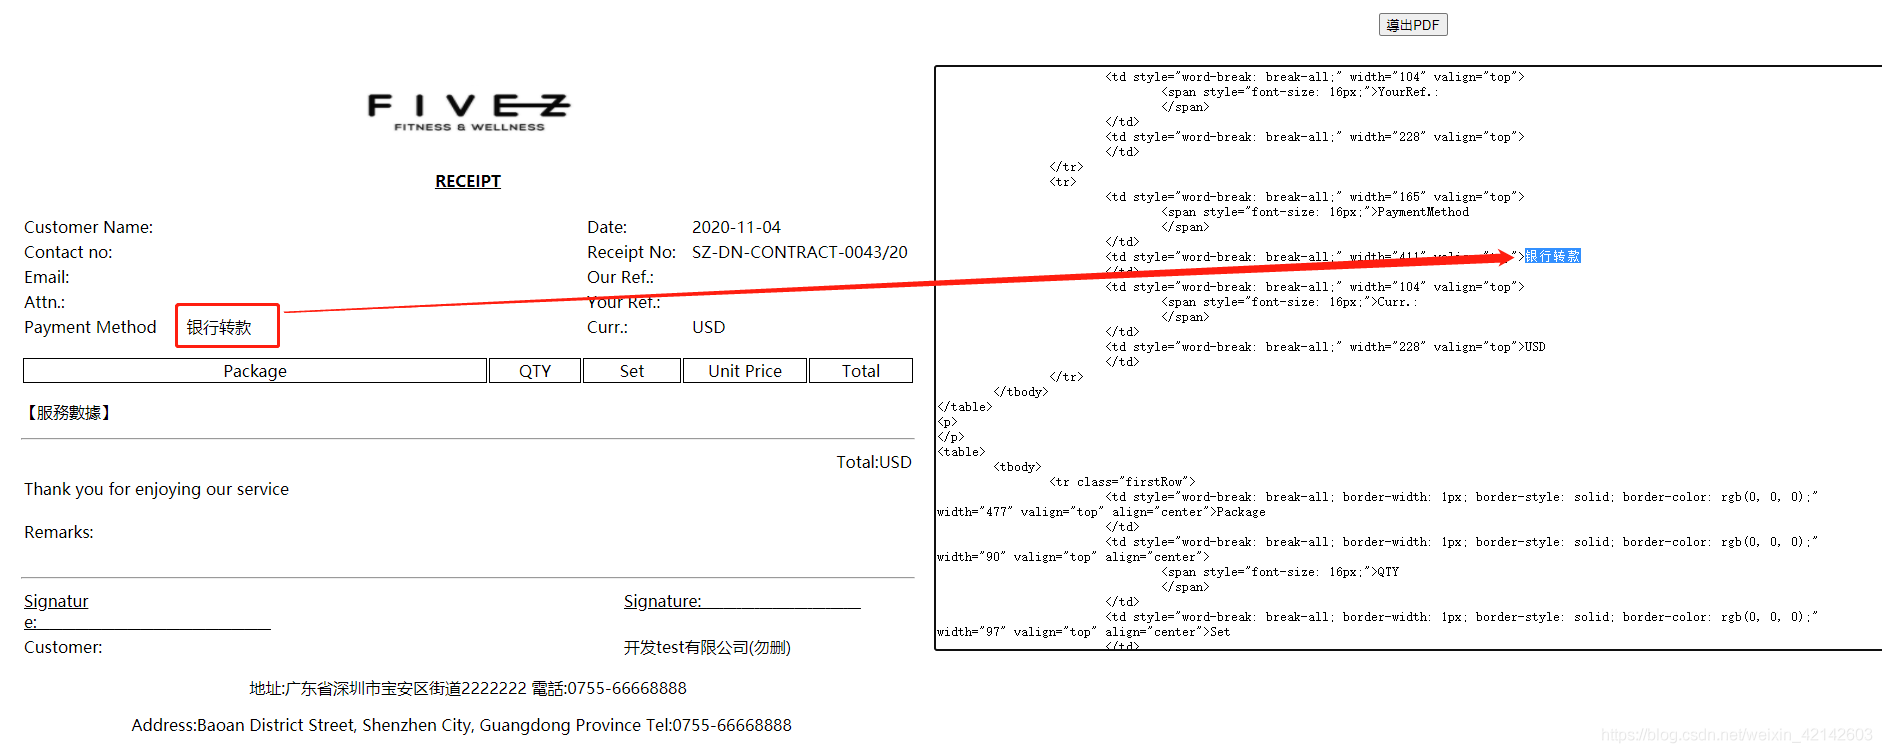Click the FIVEZ Fitness & Wellness logo
Viewport: 1882px width, 753px height.
click(x=468, y=112)
